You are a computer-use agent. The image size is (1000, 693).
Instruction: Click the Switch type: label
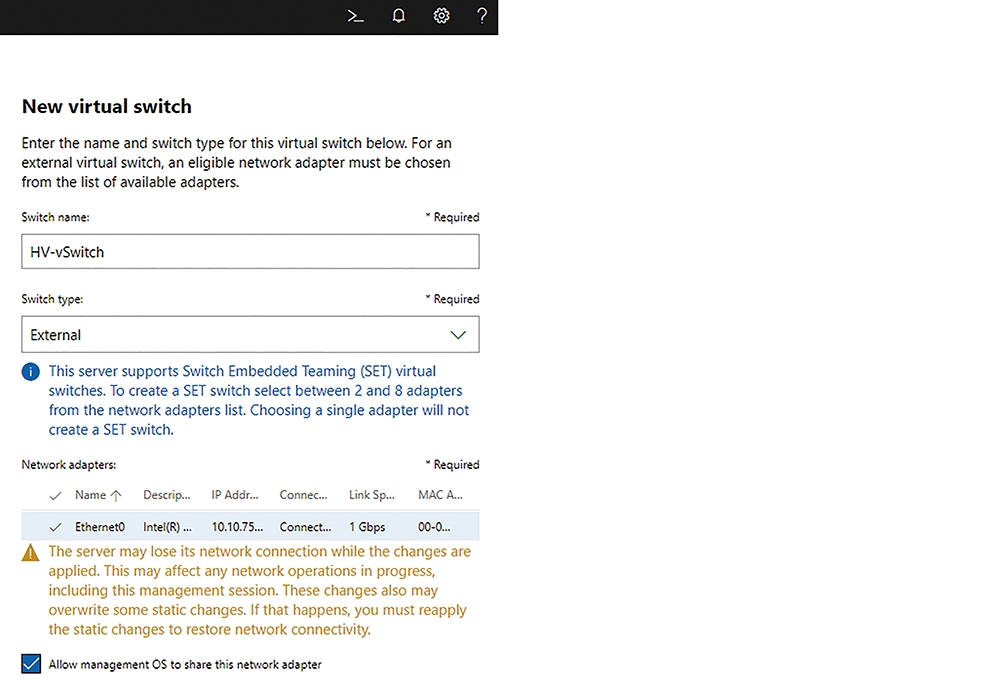52,299
